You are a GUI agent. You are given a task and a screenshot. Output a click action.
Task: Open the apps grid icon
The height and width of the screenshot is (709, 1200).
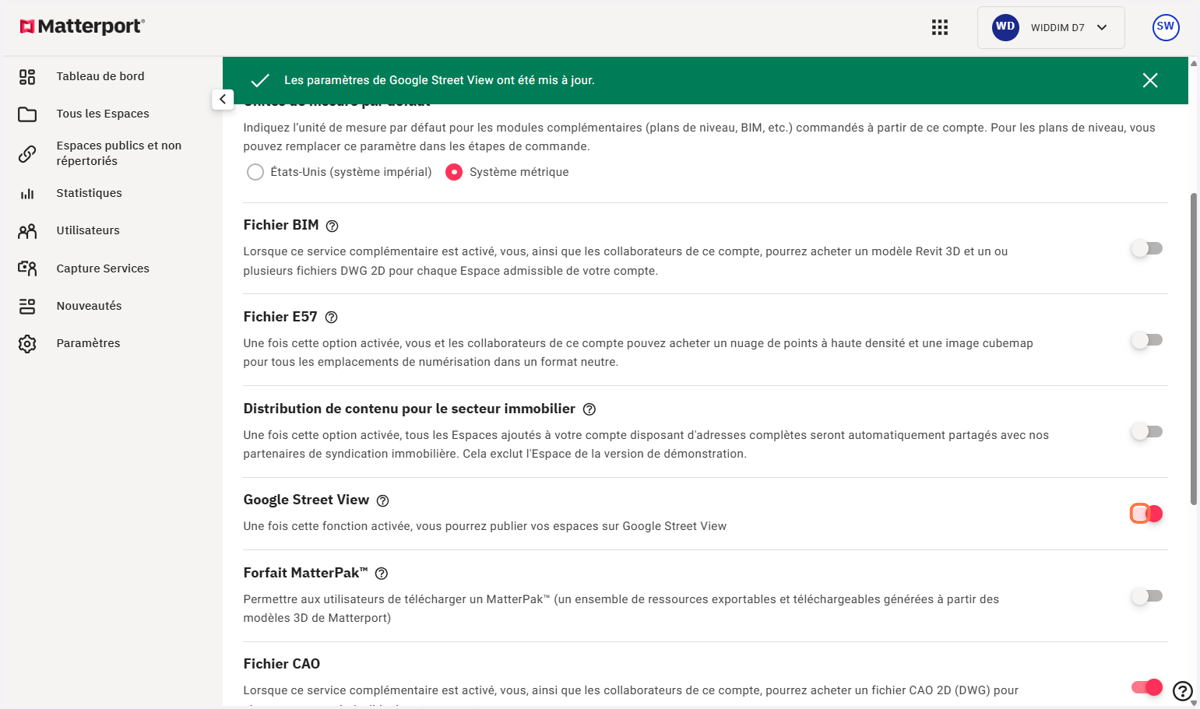point(940,28)
